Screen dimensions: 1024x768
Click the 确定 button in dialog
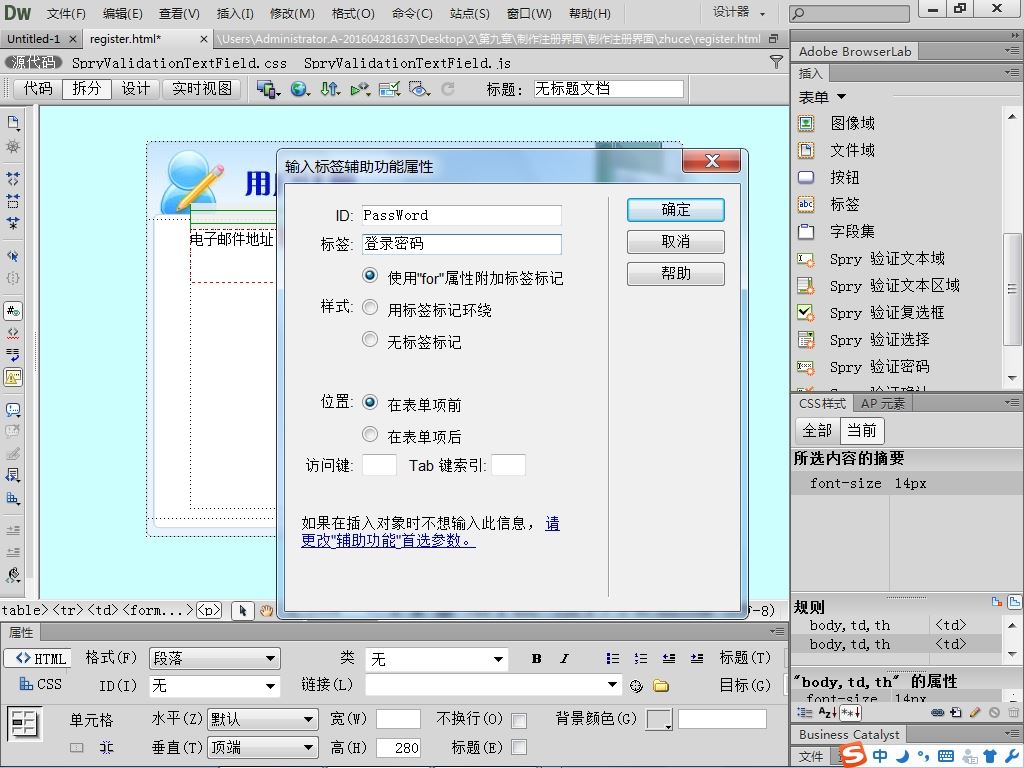(675, 210)
